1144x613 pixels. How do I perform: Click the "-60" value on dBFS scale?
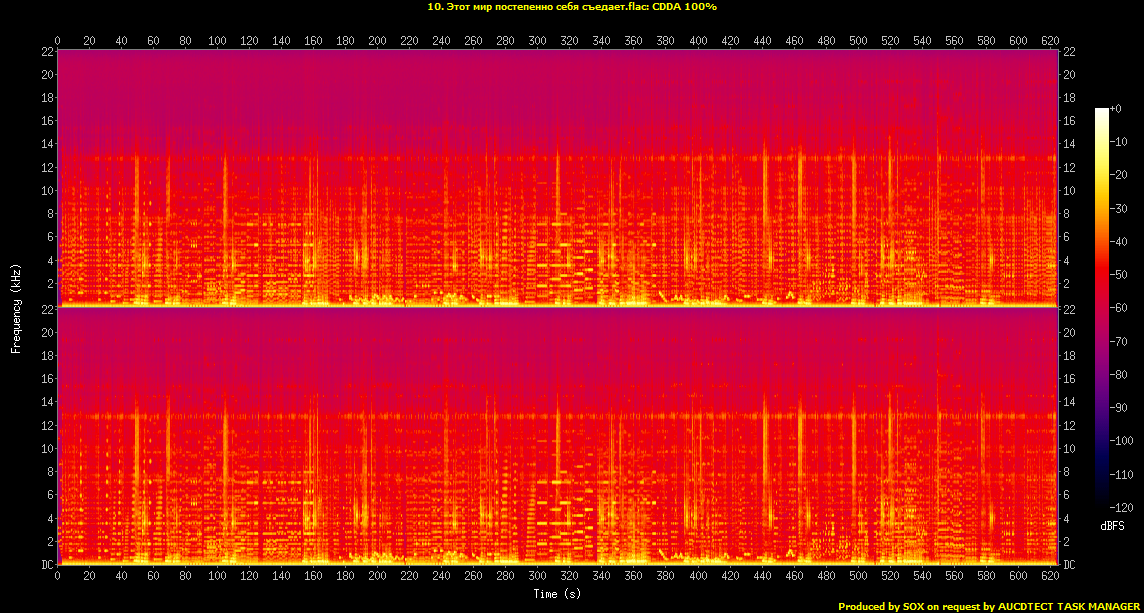1118,308
